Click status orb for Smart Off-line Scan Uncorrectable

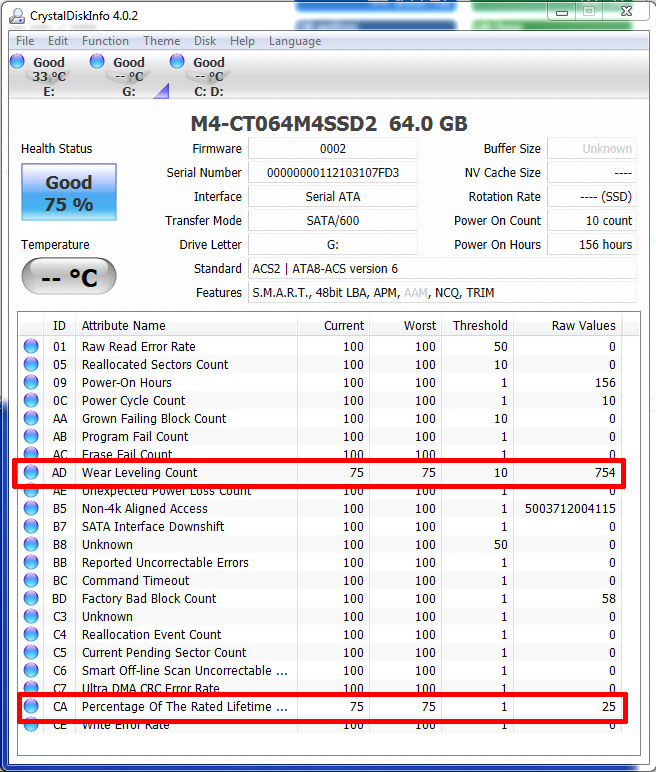click(x=31, y=670)
